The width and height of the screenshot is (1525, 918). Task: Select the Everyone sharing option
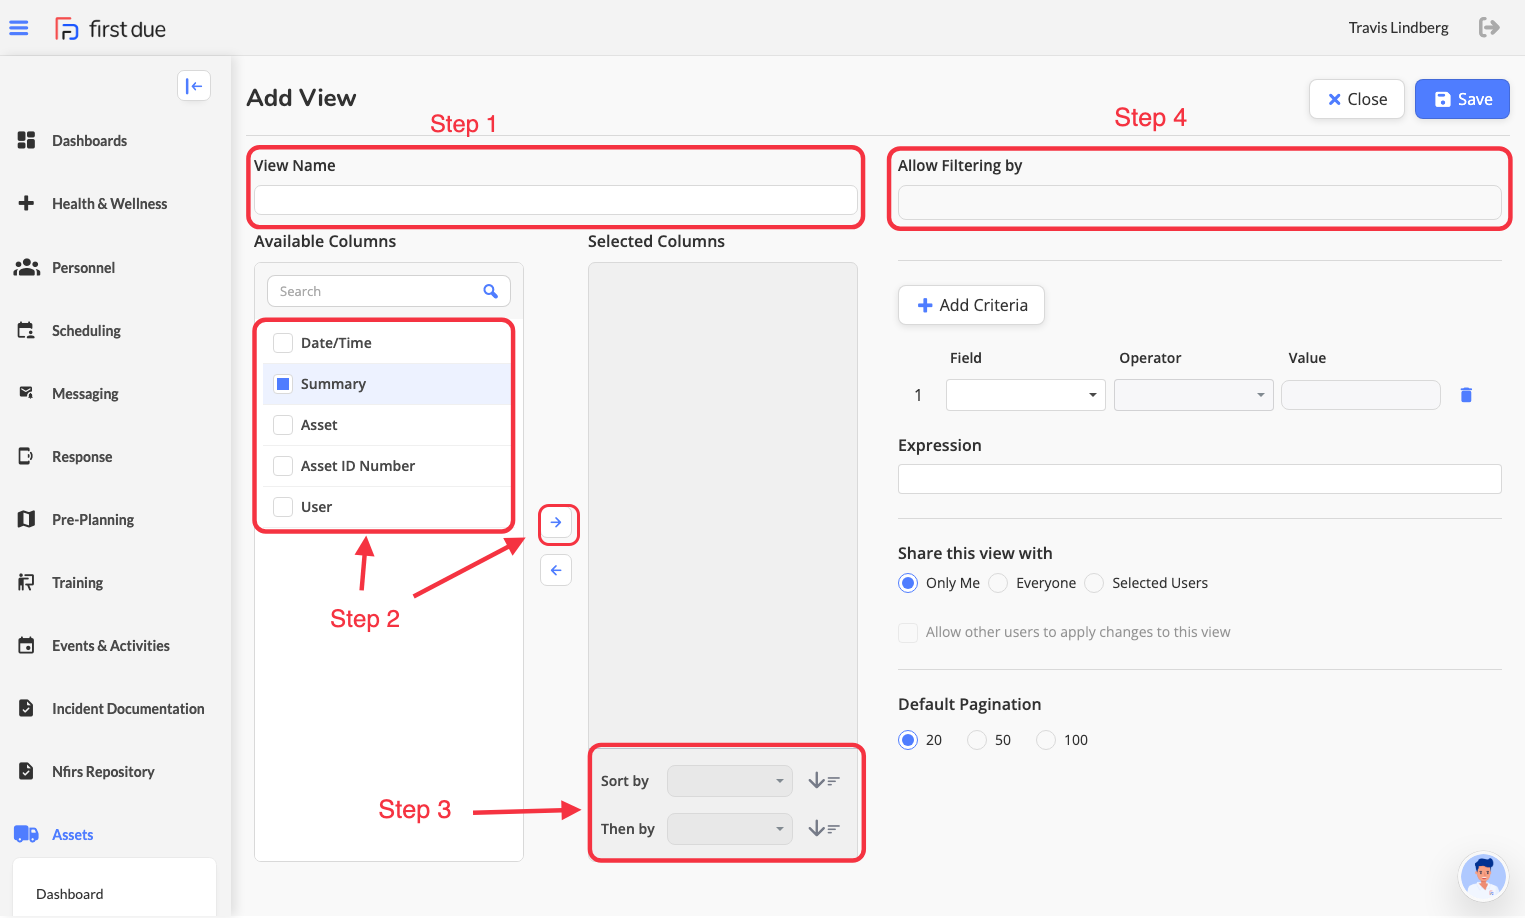coord(998,583)
